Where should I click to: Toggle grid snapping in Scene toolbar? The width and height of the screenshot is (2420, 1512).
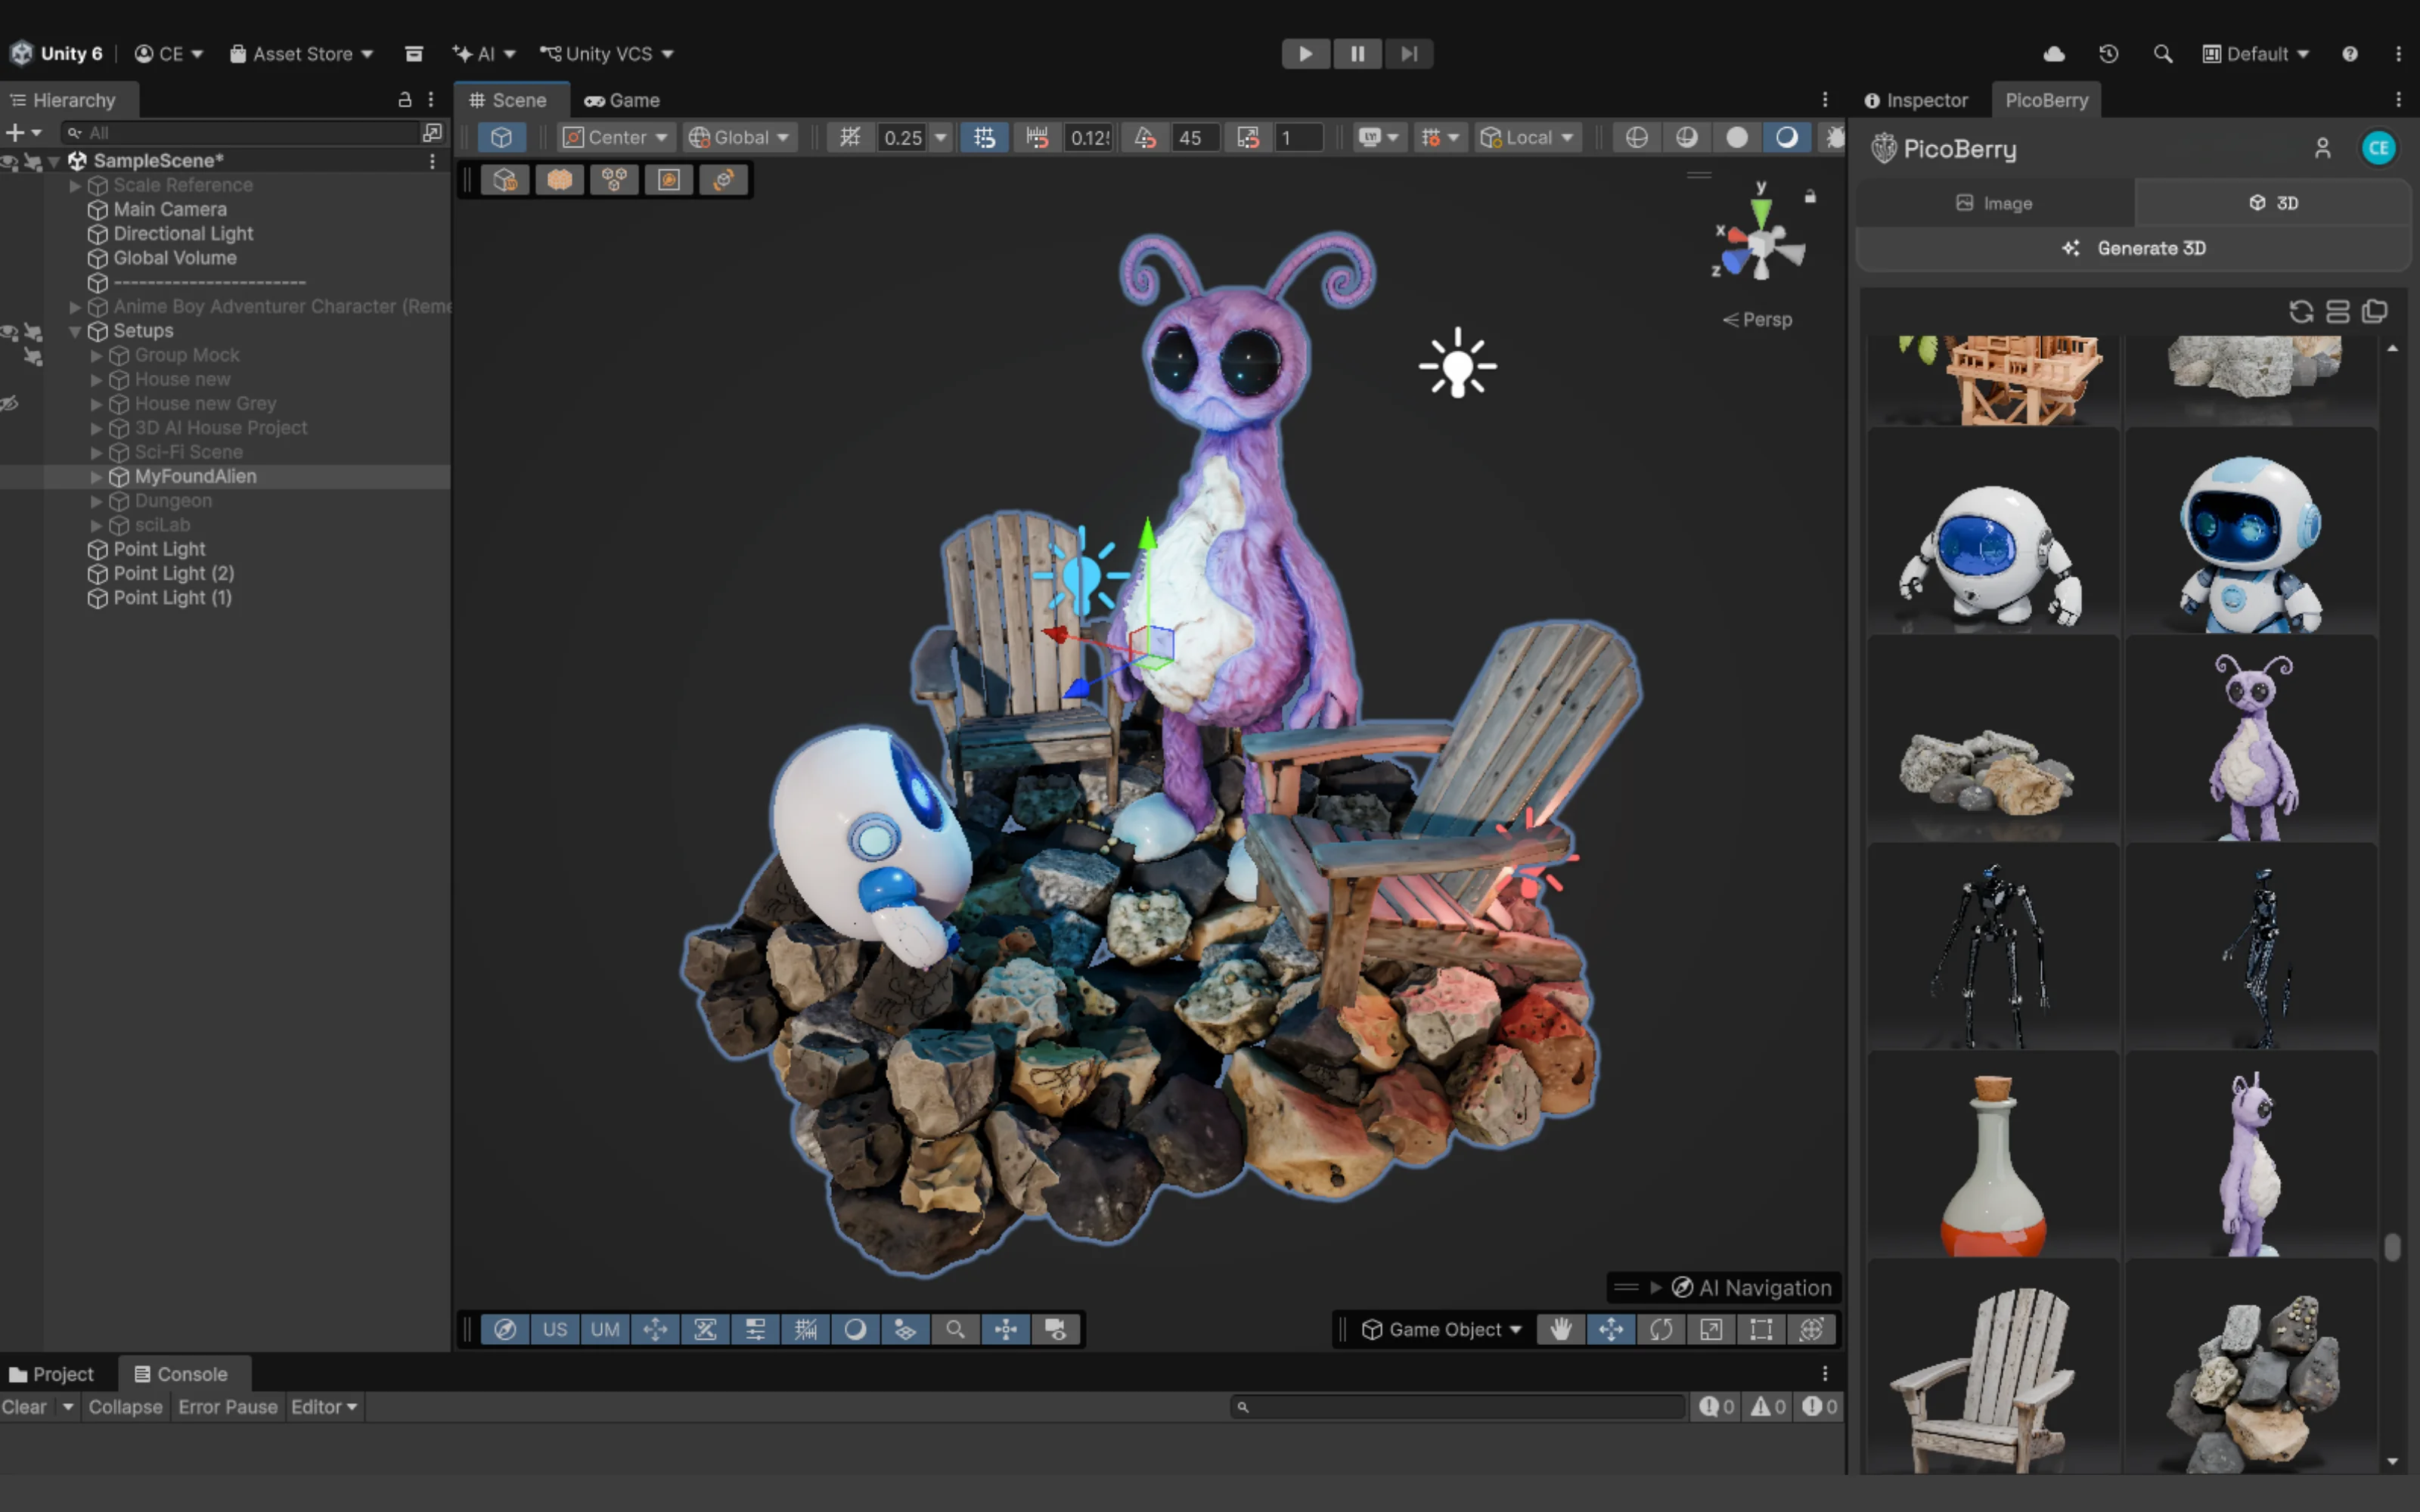coord(984,137)
